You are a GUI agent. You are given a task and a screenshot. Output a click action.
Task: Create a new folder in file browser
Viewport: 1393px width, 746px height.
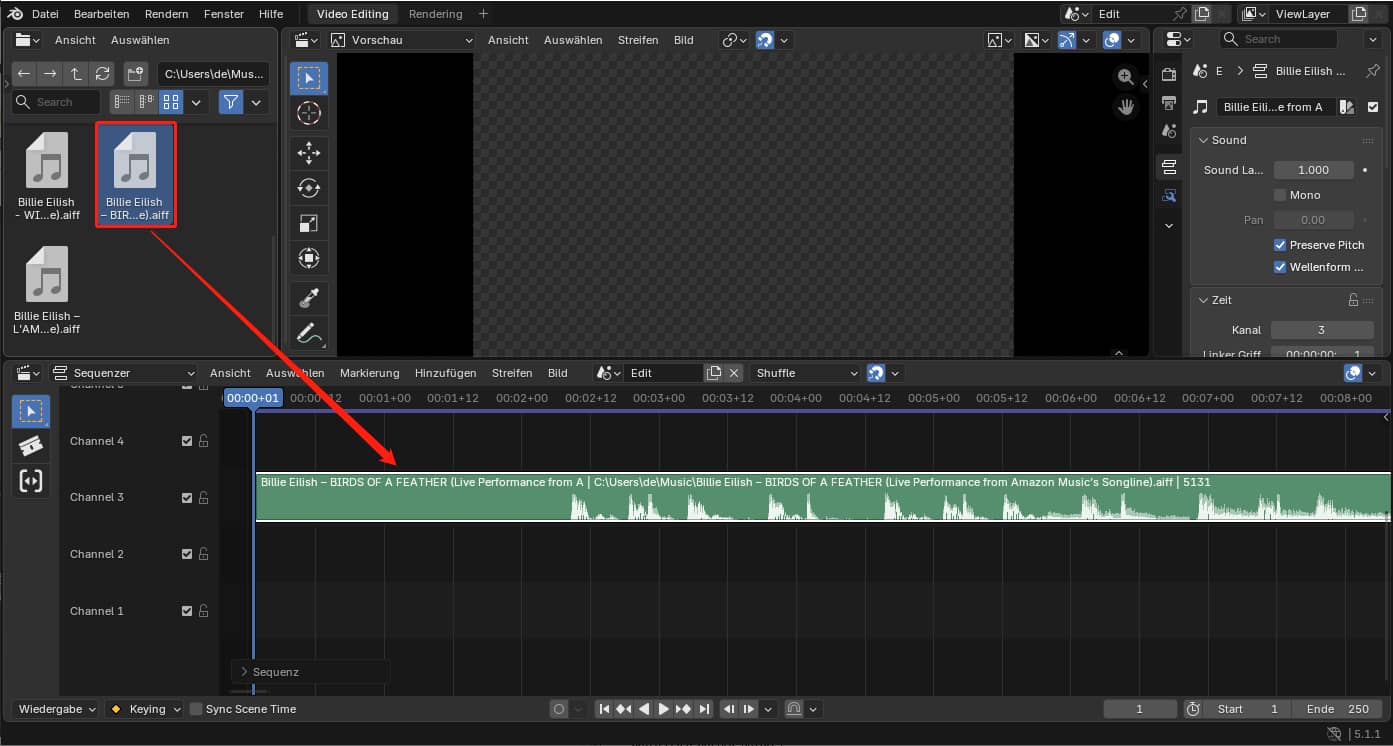(x=136, y=74)
